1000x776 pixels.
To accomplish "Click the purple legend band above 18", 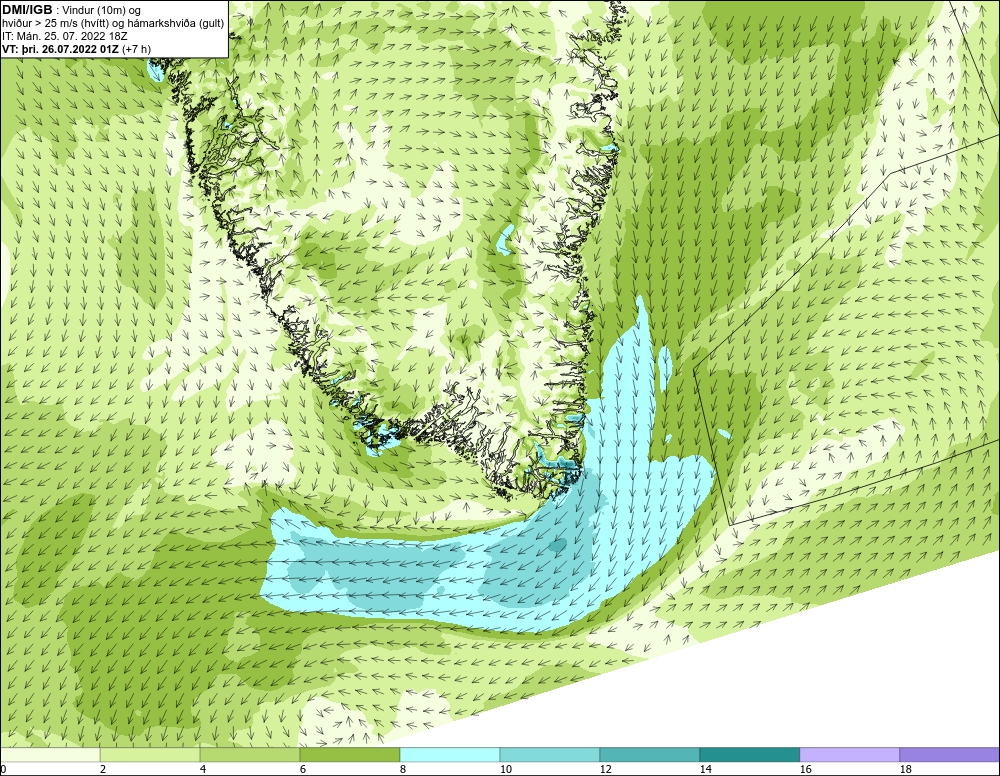I will (x=950, y=755).
